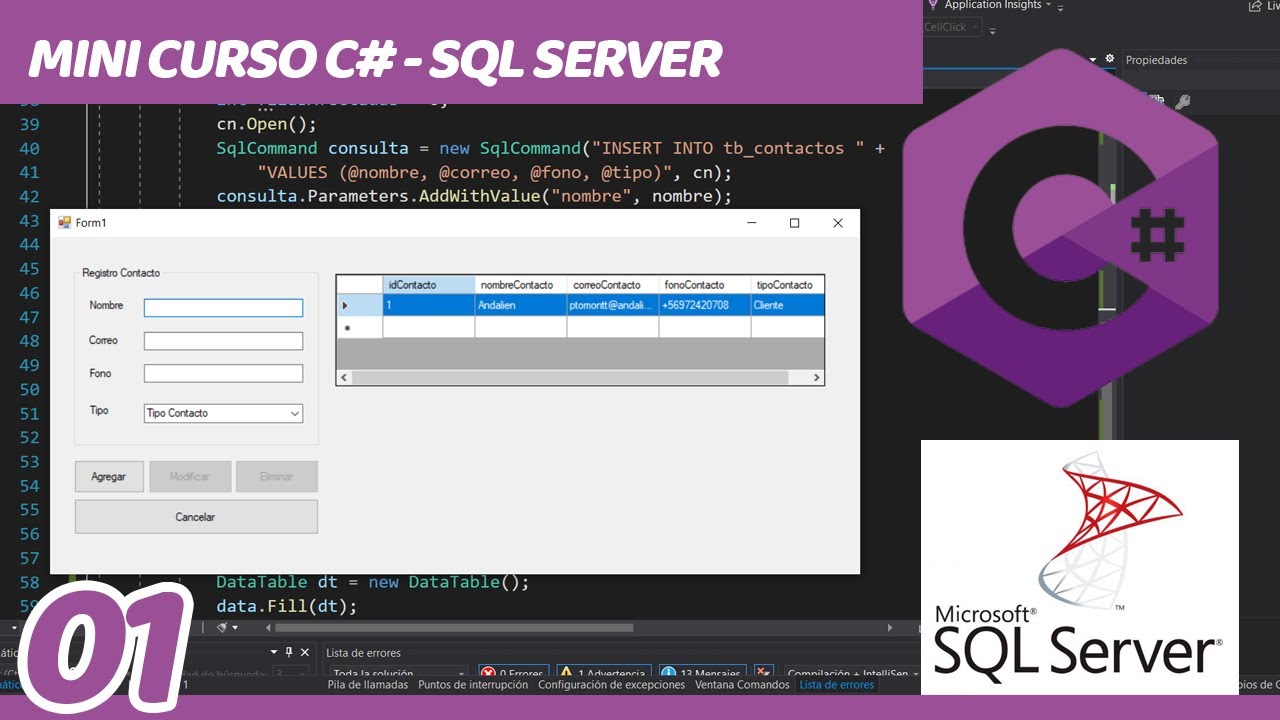
Task: Select the ptomontt@andali... email cell
Action: click(x=613, y=305)
